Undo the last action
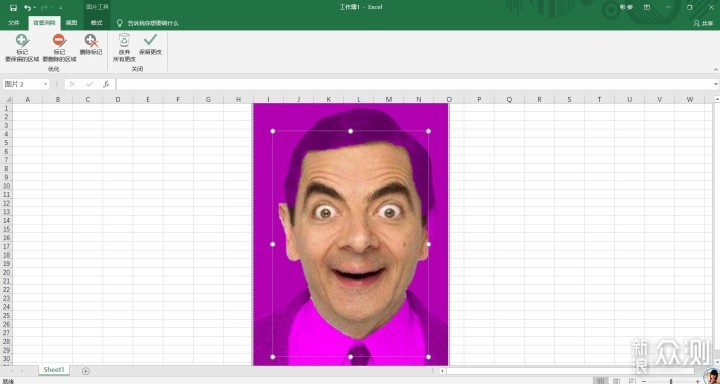Screen dimensions: 720x384 28,8
